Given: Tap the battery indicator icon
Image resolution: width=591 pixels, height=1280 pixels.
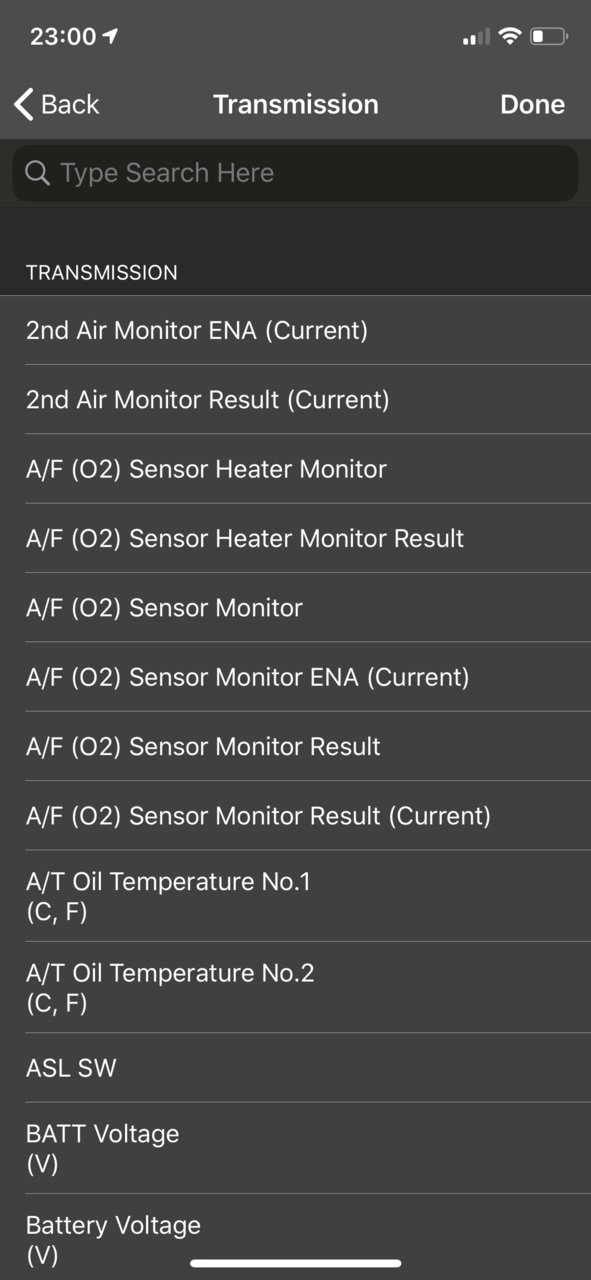Looking at the screenshot, I should click(549, 37).
